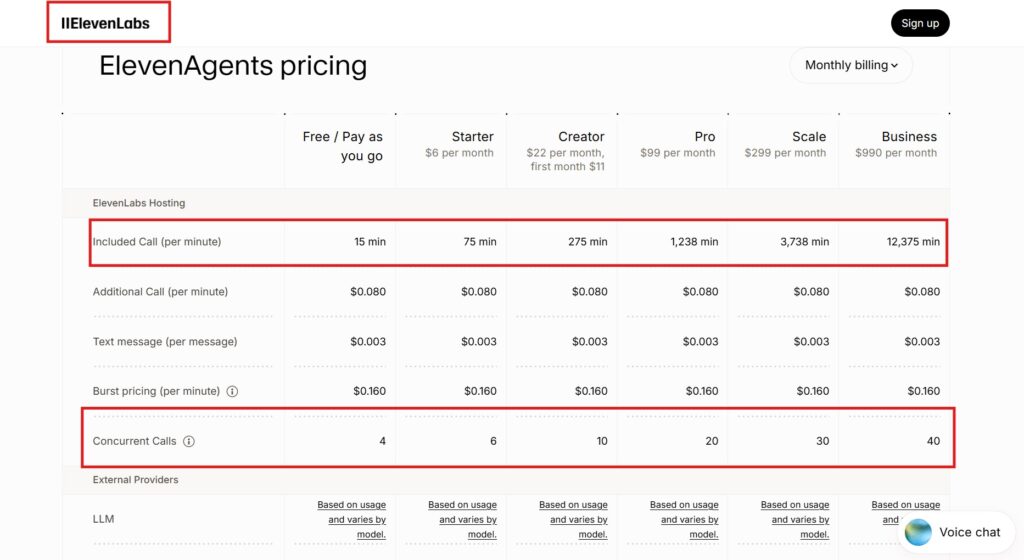Click the Burst pricing (per minute) label
Image resolution: width=1024 pixels, height=560 pixels.
[x=156, y=391]
